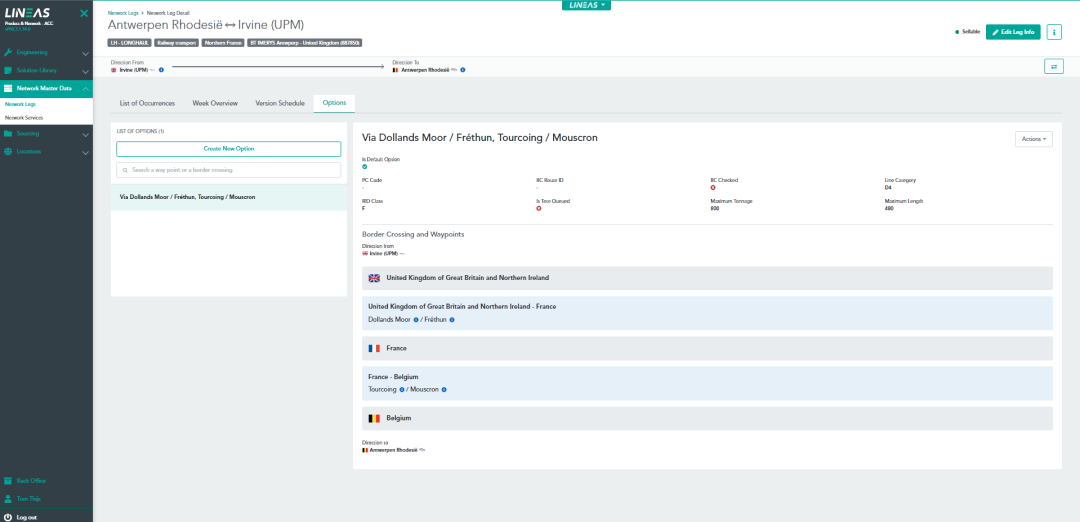The width and height of the screenshot is (1080, 522).
Task: Click the RC Checked red cross icon
Action: [x=713, y=187]
